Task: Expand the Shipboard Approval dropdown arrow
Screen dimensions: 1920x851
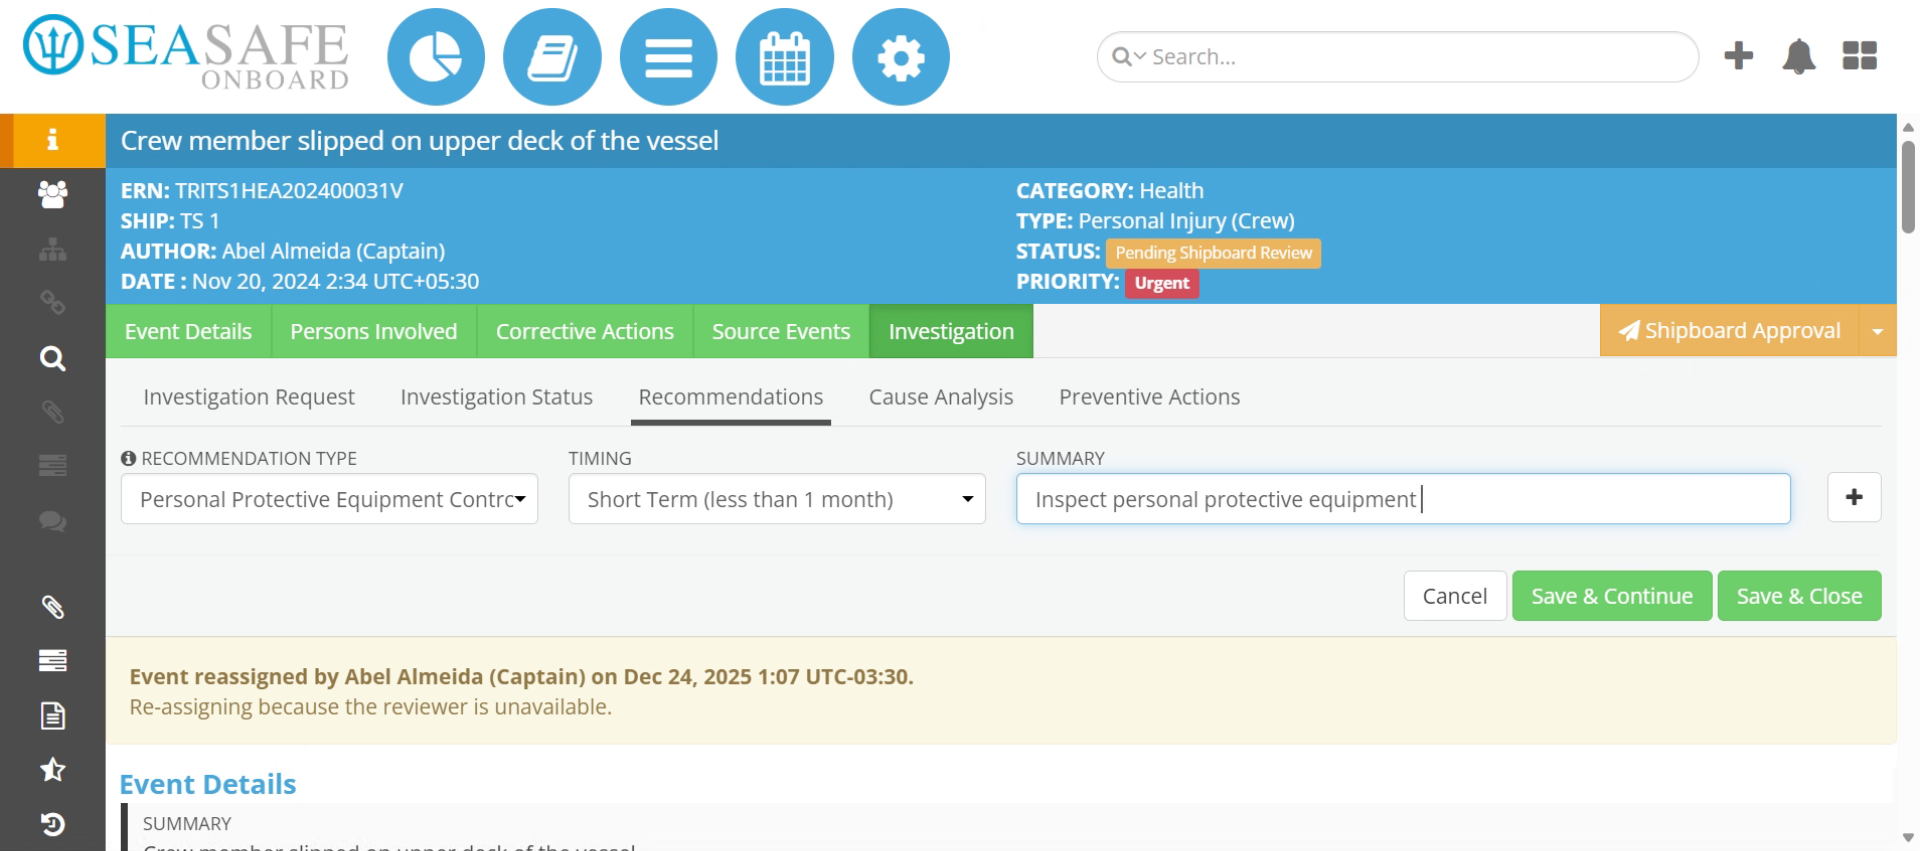Action: tap(1877, 331)
